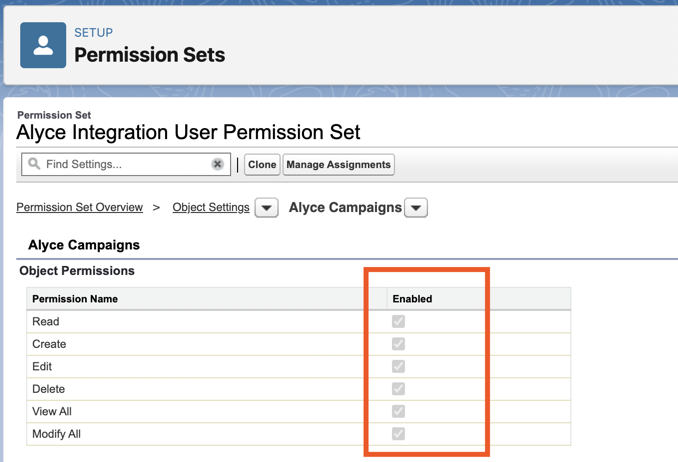Go to Permission Set Overview link
678x462 pixels.
80,207
